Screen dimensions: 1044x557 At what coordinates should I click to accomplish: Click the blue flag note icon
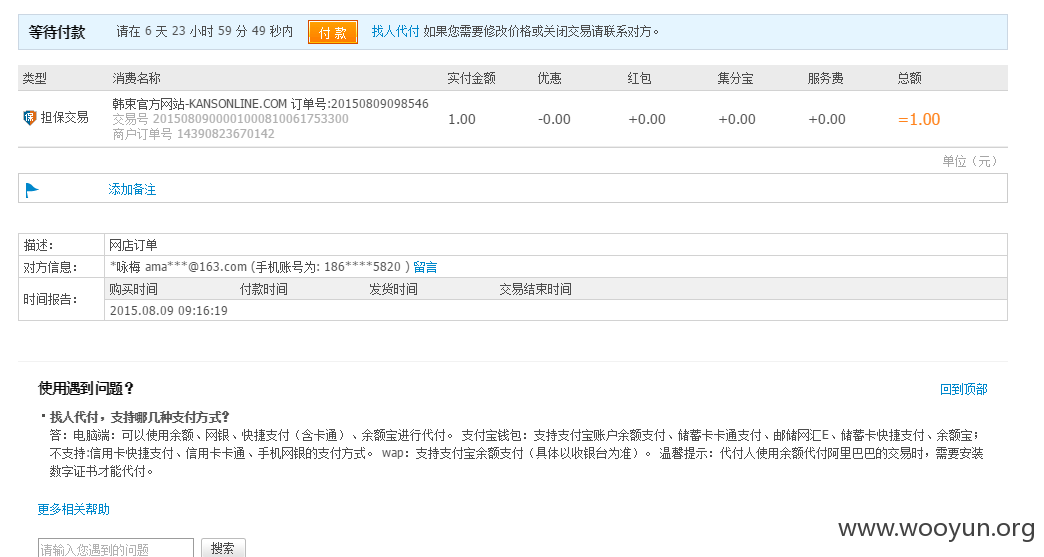click(31, 190)
